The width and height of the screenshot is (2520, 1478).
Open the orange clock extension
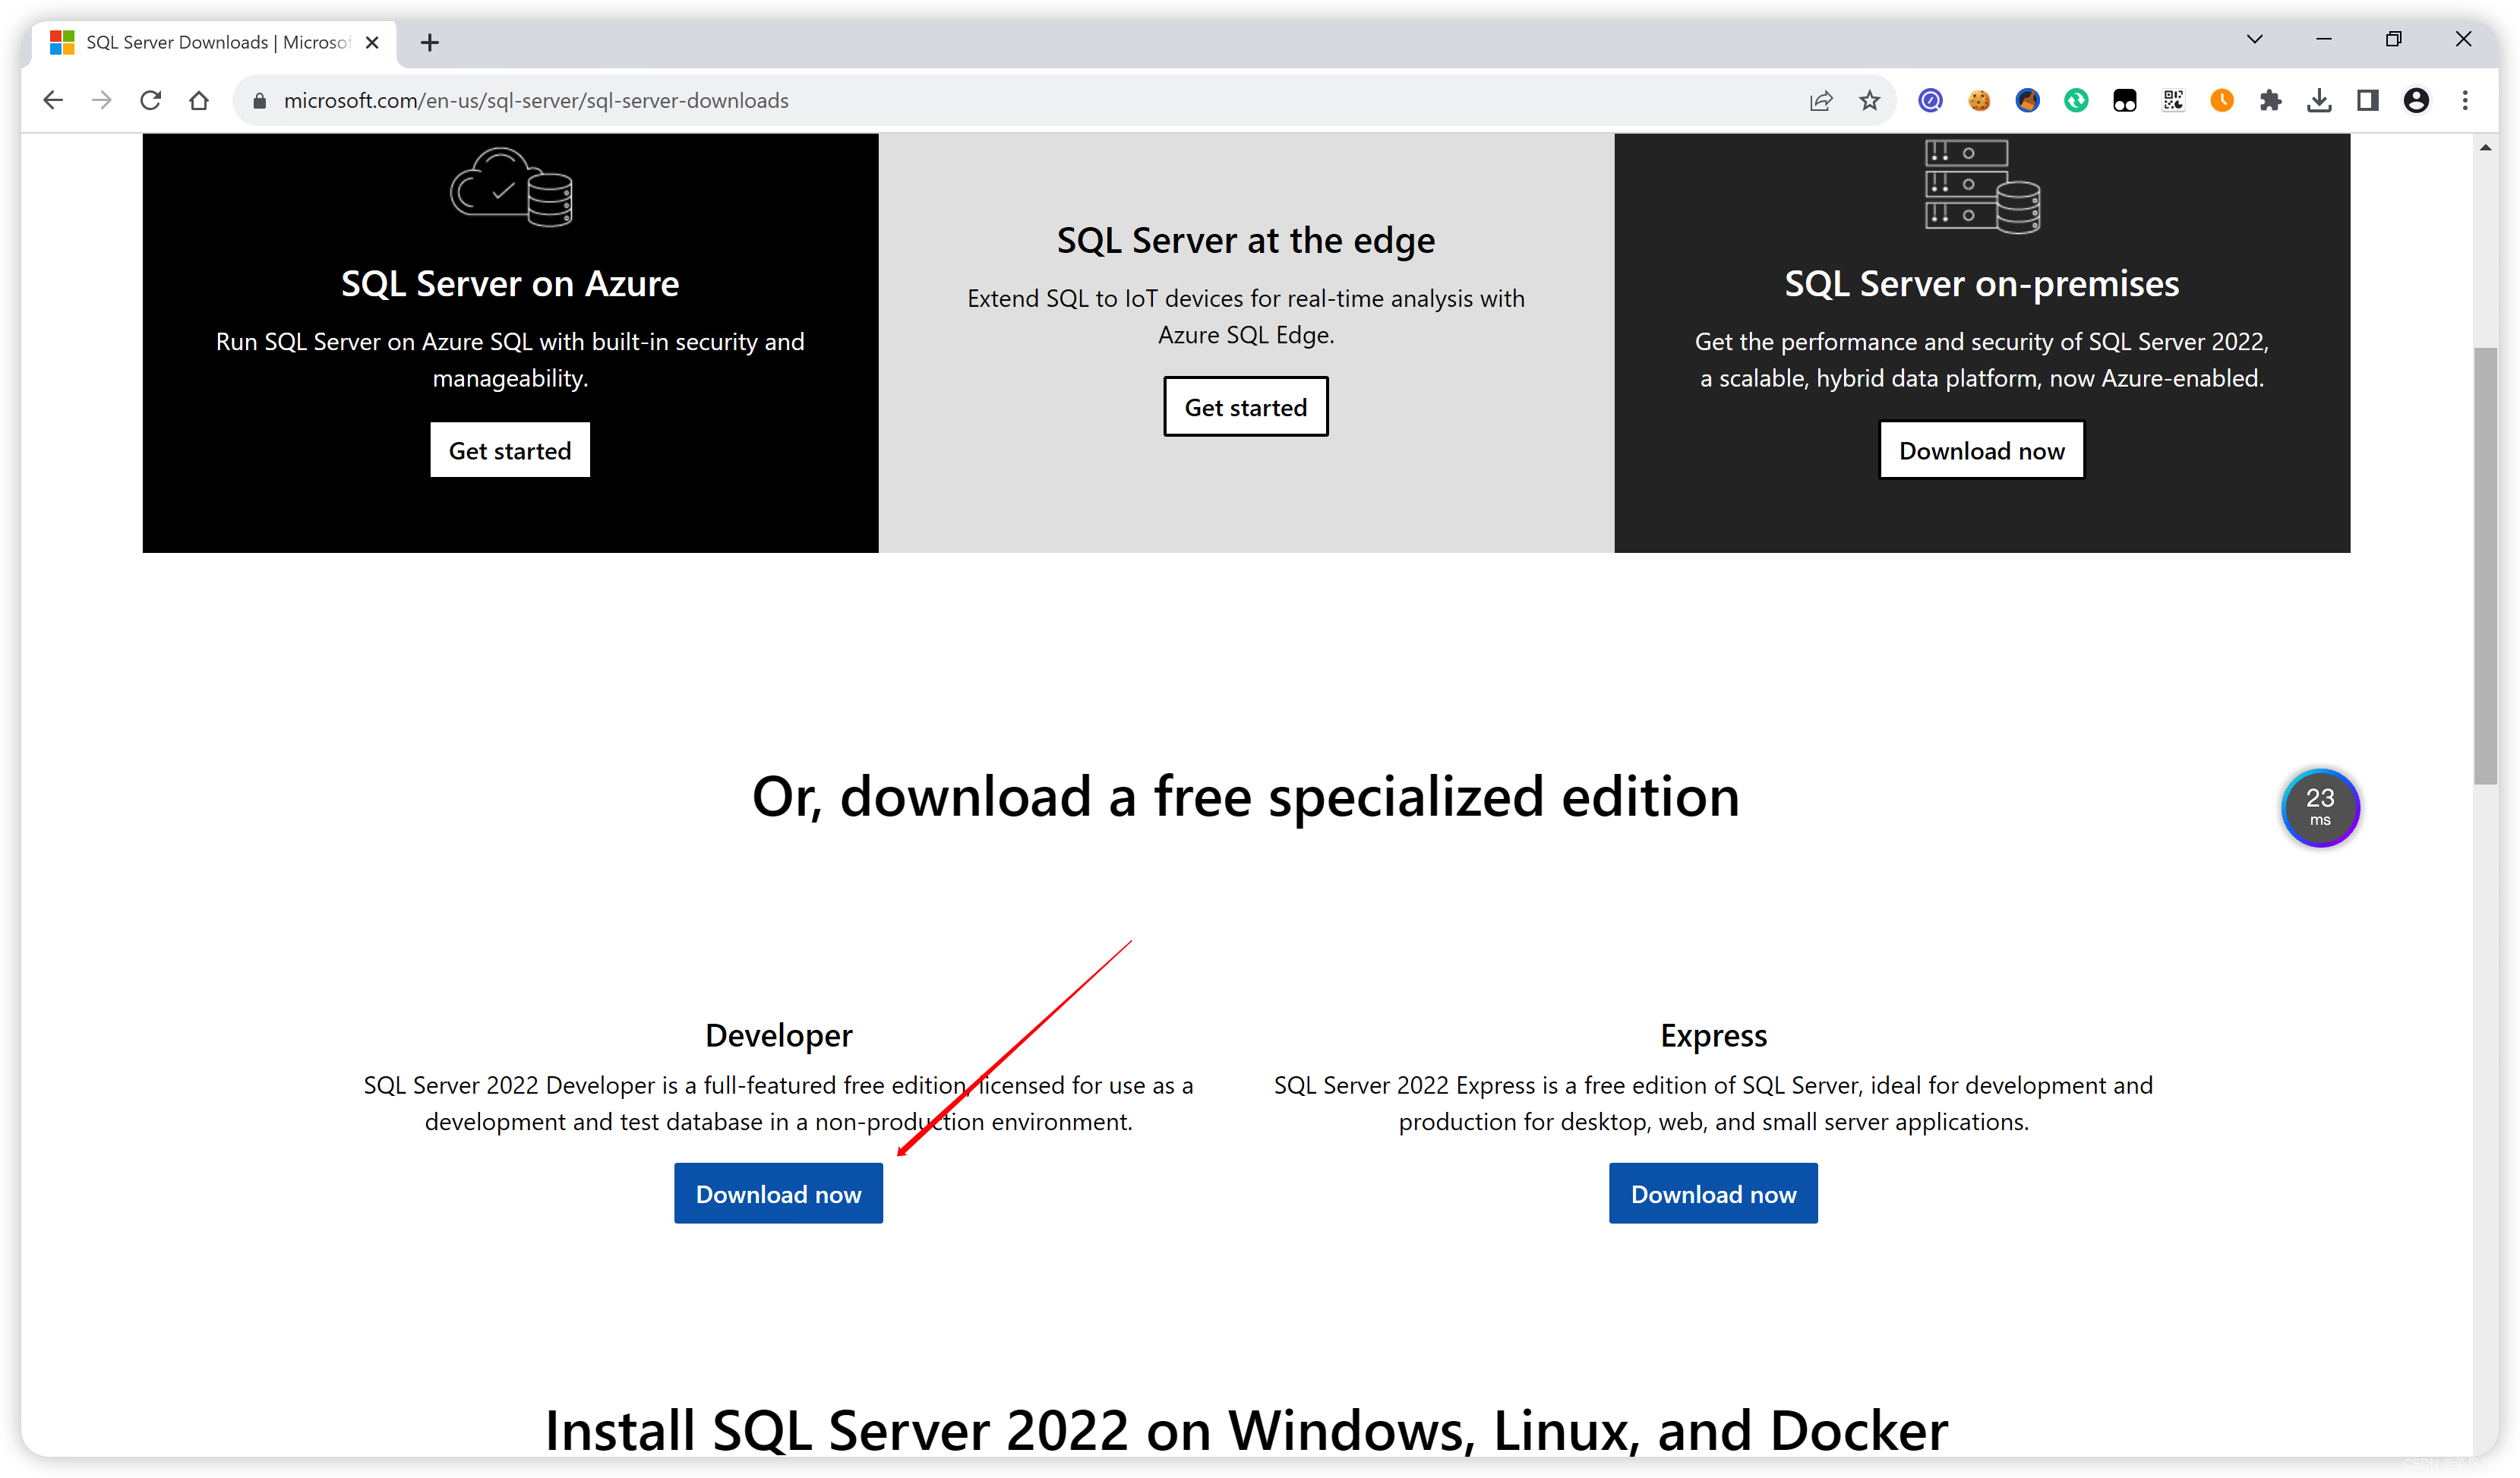2222,100
